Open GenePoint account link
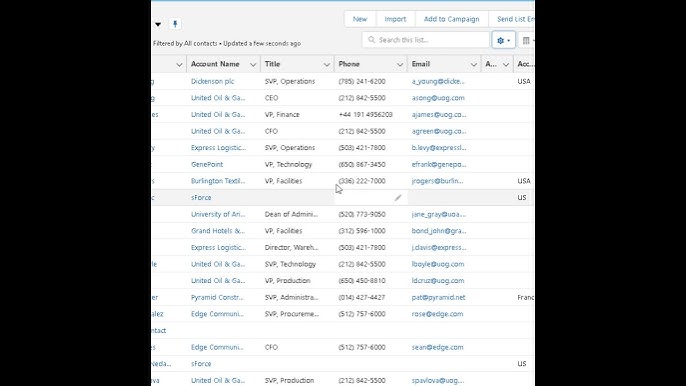The width and height of the screenshot is (686, 386). click(x=207, y=165)
